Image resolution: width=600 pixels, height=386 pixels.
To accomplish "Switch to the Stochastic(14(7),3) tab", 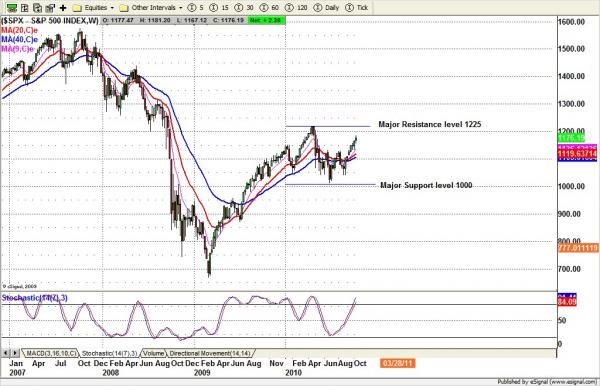I will point(109,353).
